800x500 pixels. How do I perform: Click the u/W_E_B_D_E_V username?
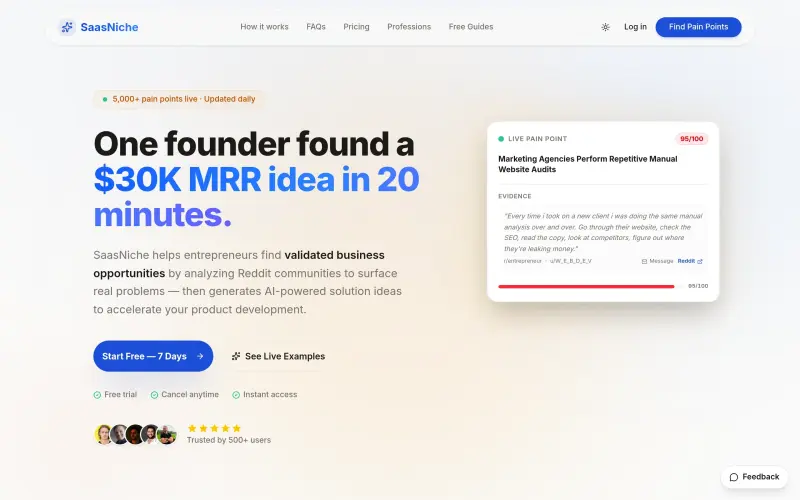(x=570, y=261)
